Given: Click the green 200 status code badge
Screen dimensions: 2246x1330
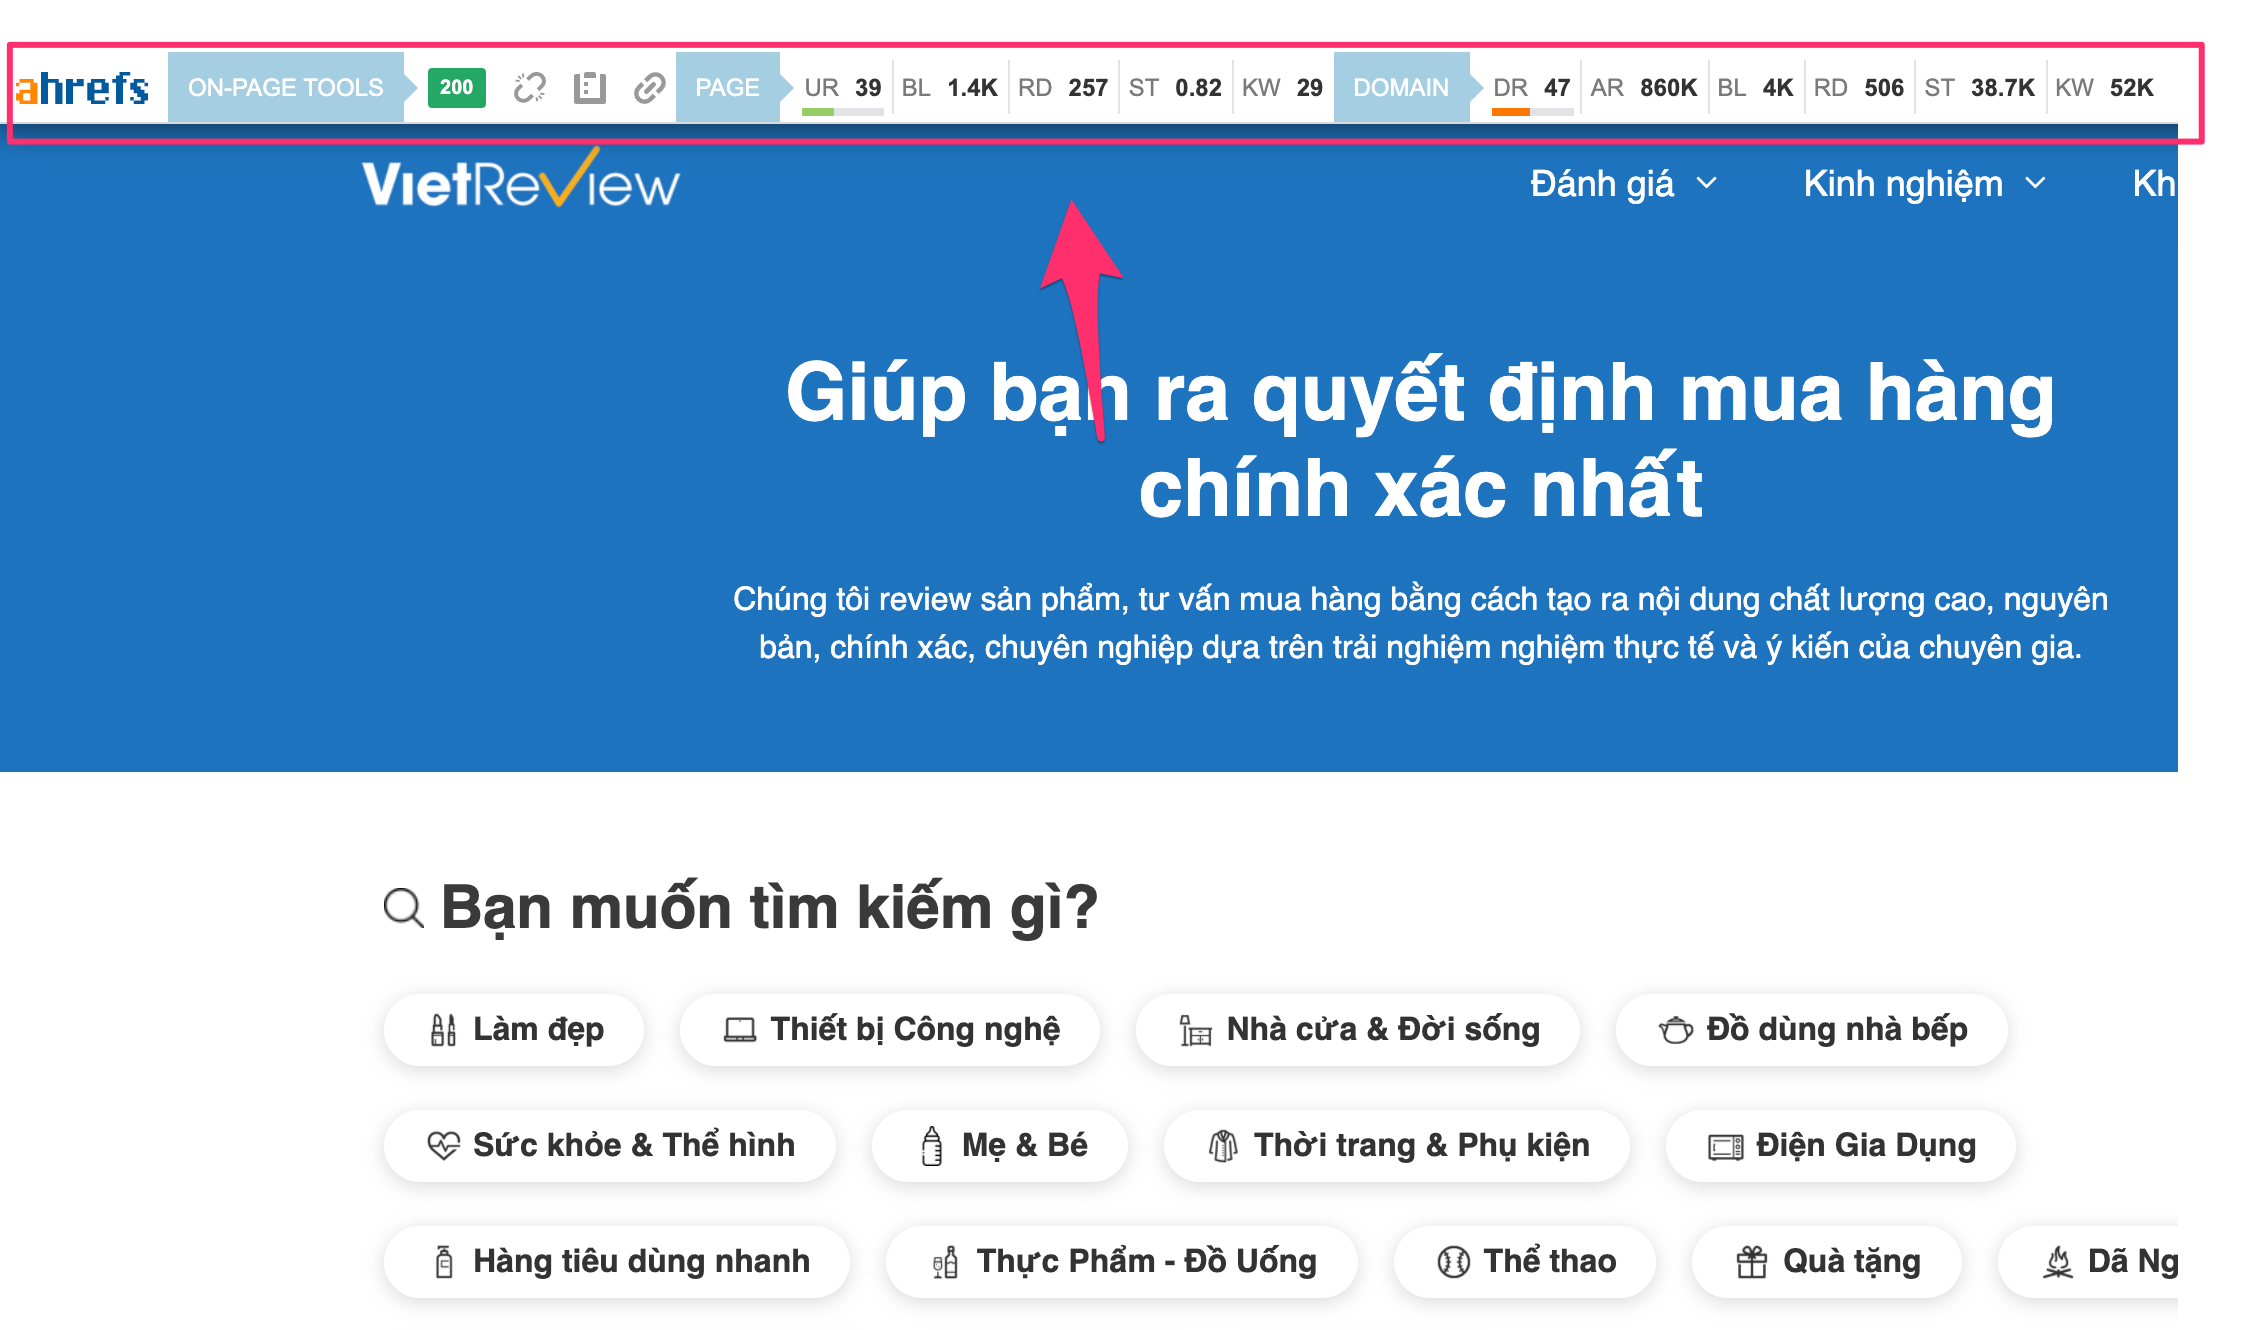Looking at the screenshot, I should pyautogui.click(x=456, y=87).
